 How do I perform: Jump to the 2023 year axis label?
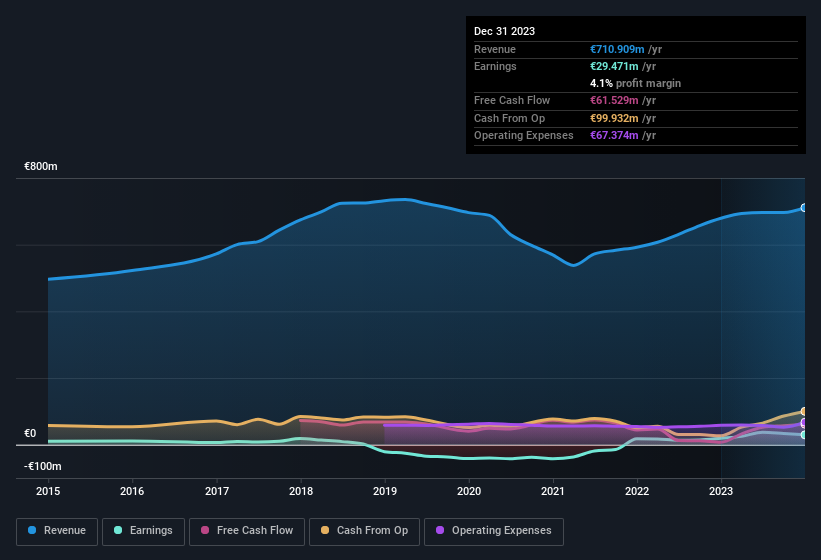pyautogui.click(x=721, y=491)
